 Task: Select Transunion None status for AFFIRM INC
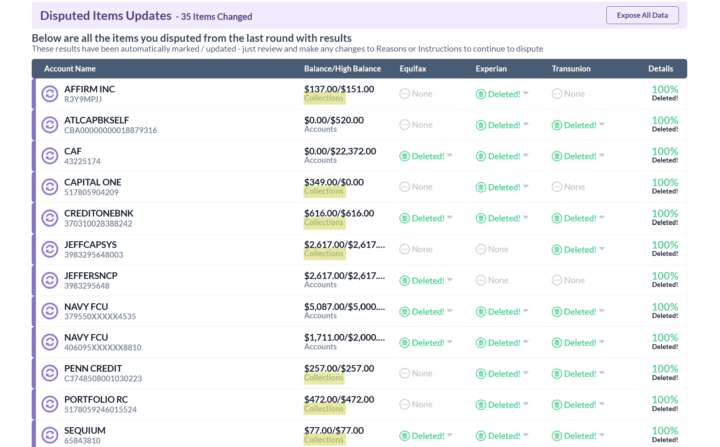568,94
